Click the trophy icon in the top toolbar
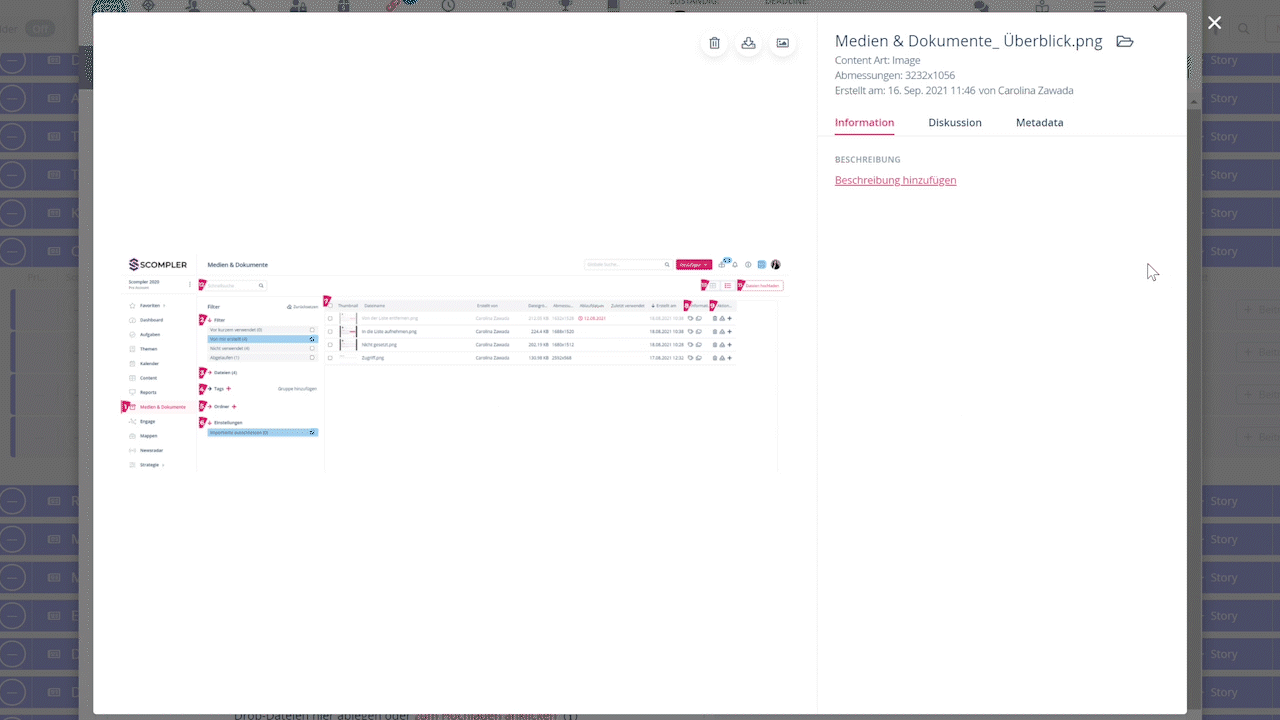Viewport: 1280px width, 720px height. (565, 6)
